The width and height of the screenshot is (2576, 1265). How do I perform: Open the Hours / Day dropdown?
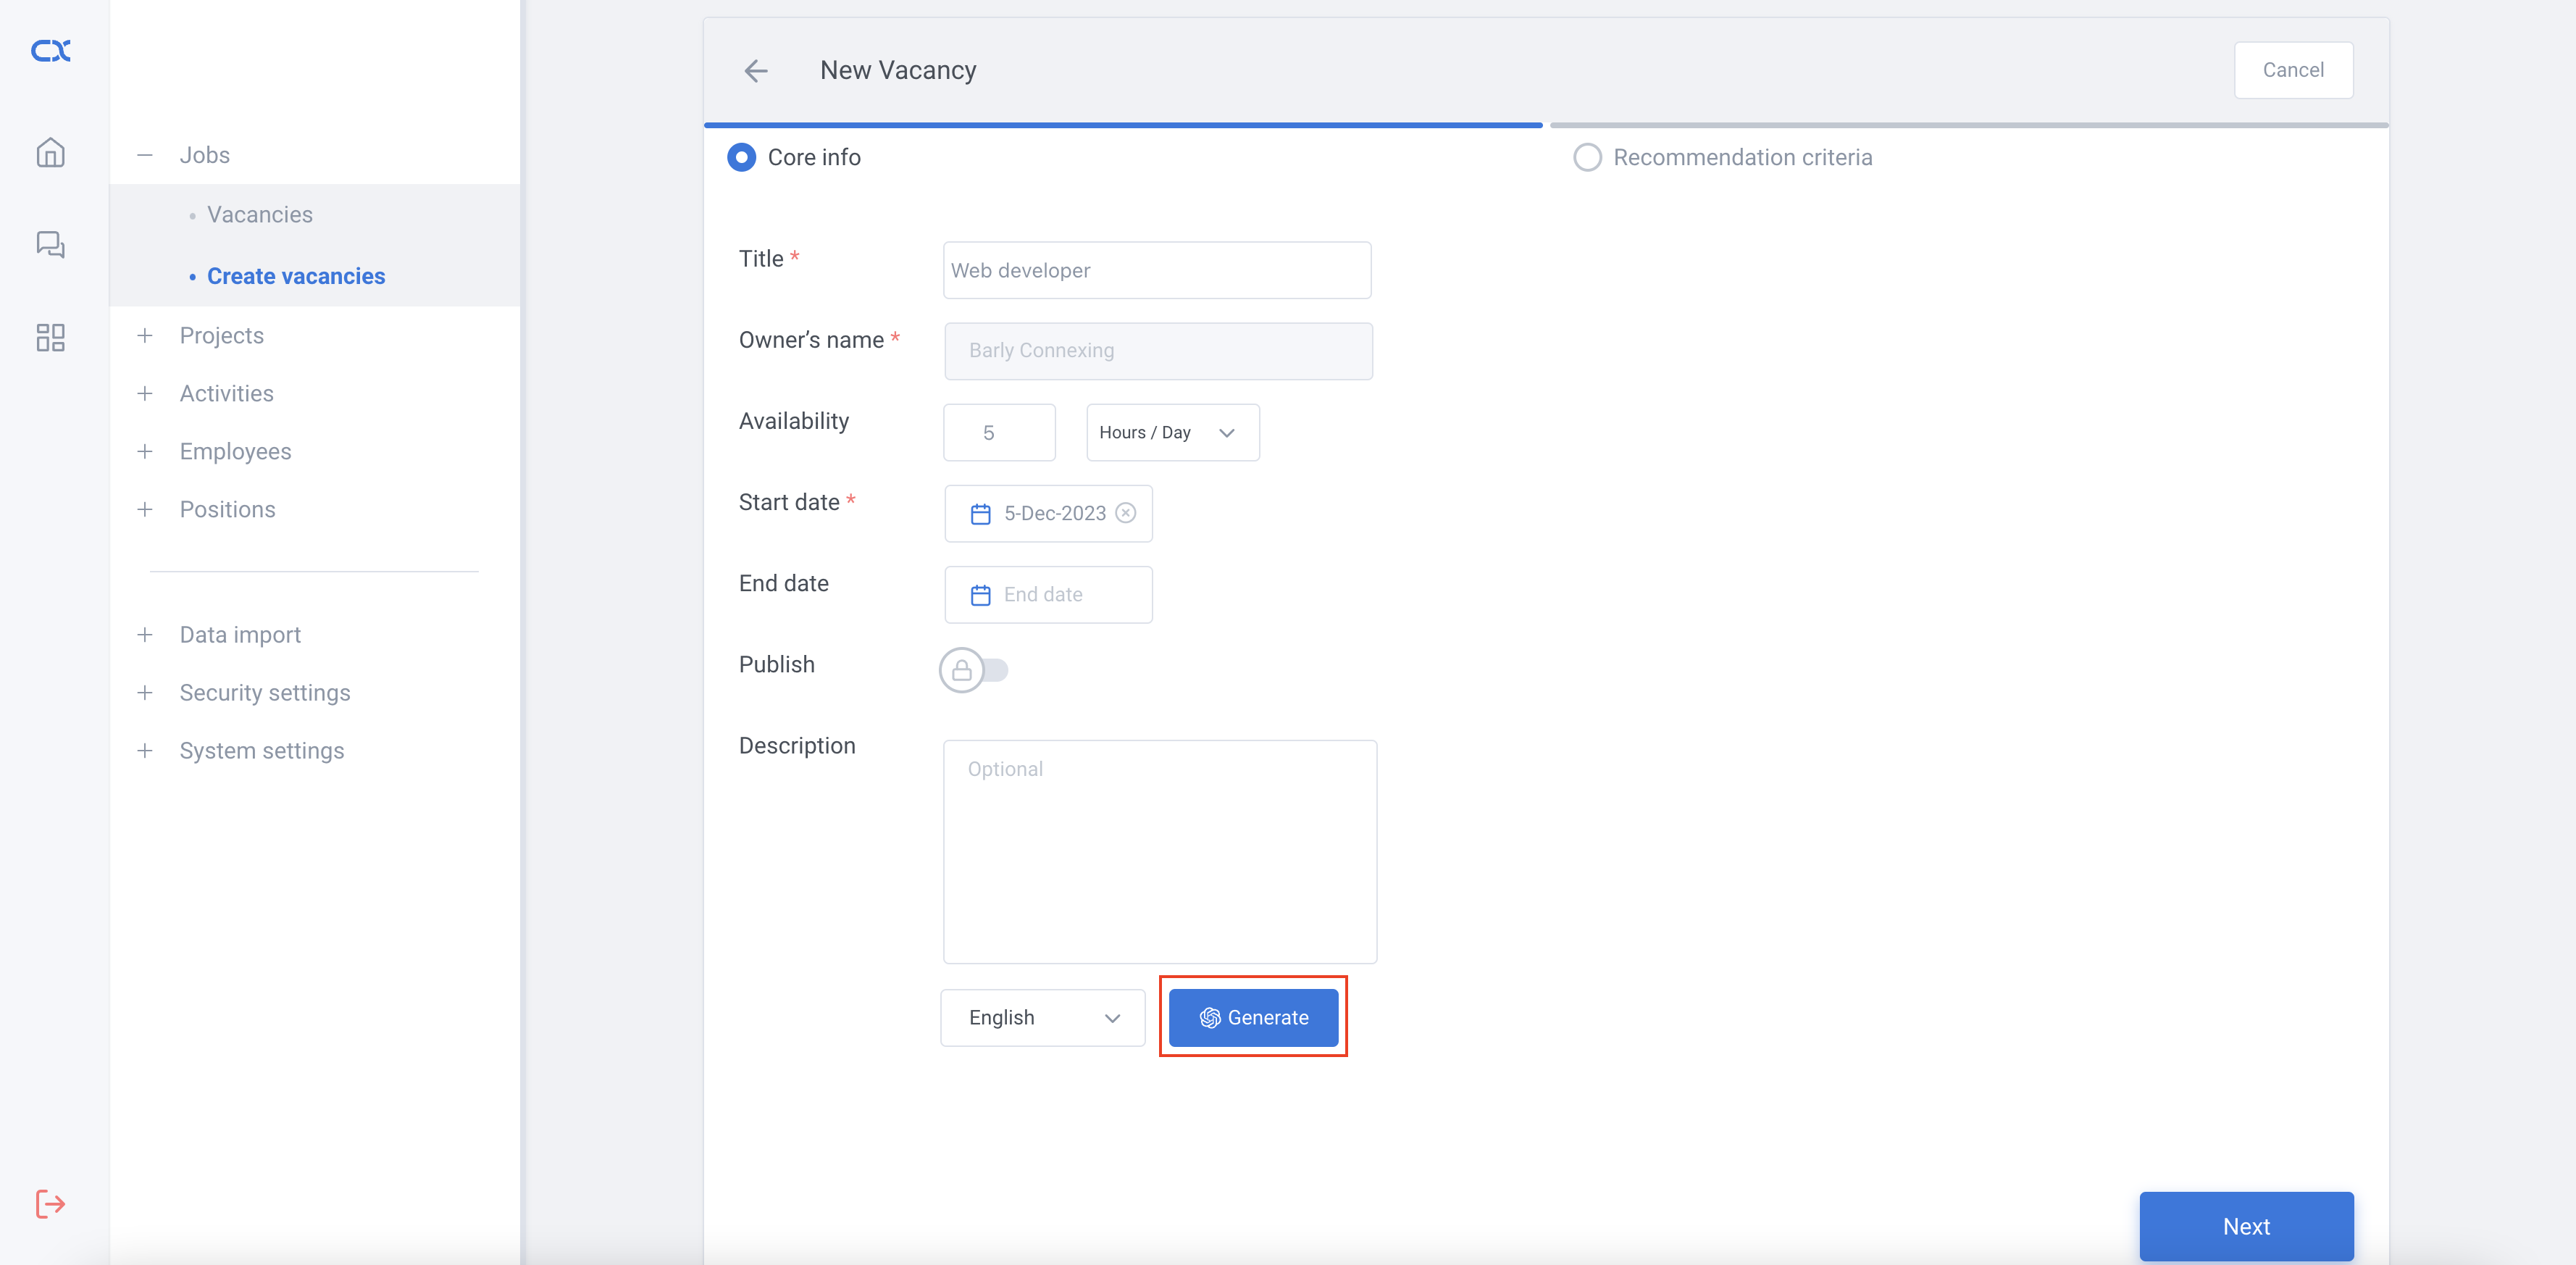point(1173,432)
